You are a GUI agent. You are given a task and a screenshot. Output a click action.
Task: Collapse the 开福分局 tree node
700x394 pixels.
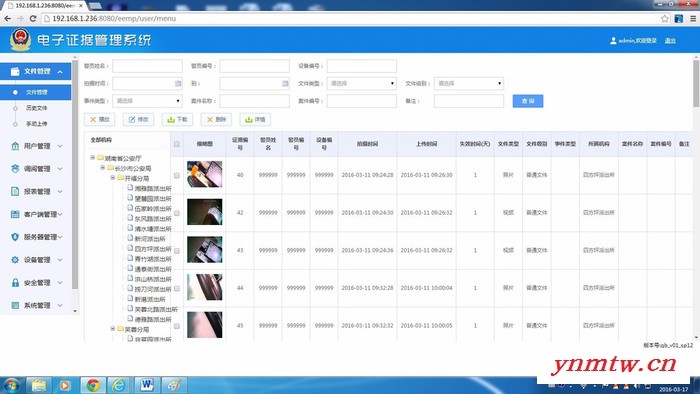[x=112, y=178]
